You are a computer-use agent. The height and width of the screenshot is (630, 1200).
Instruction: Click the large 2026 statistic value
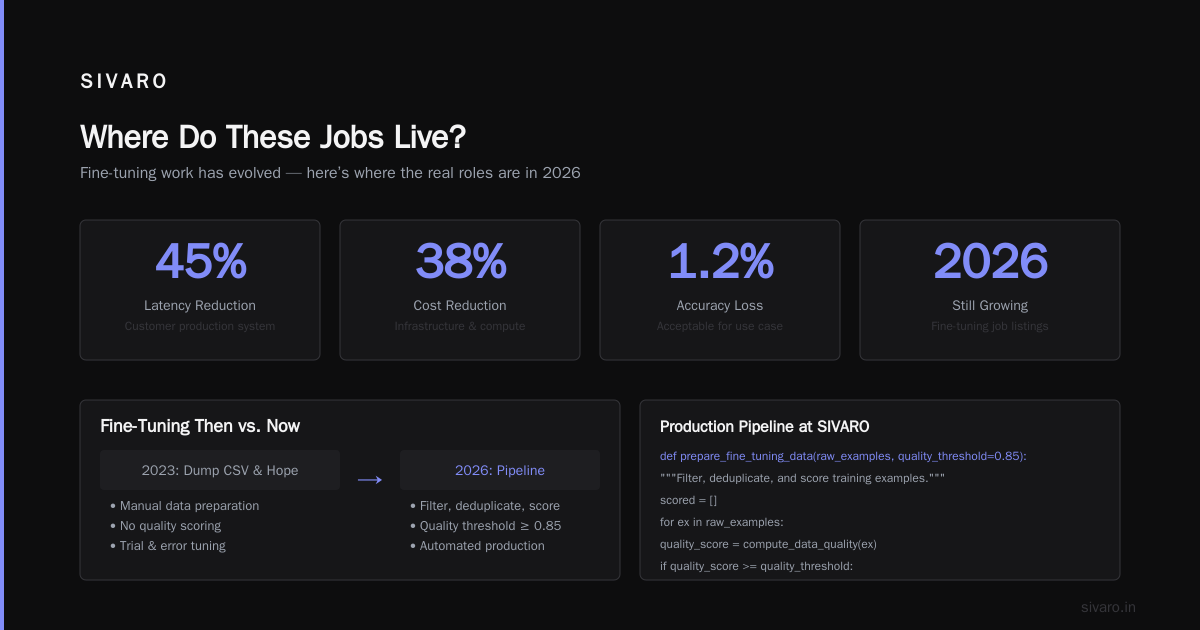[x=990, y=261]
